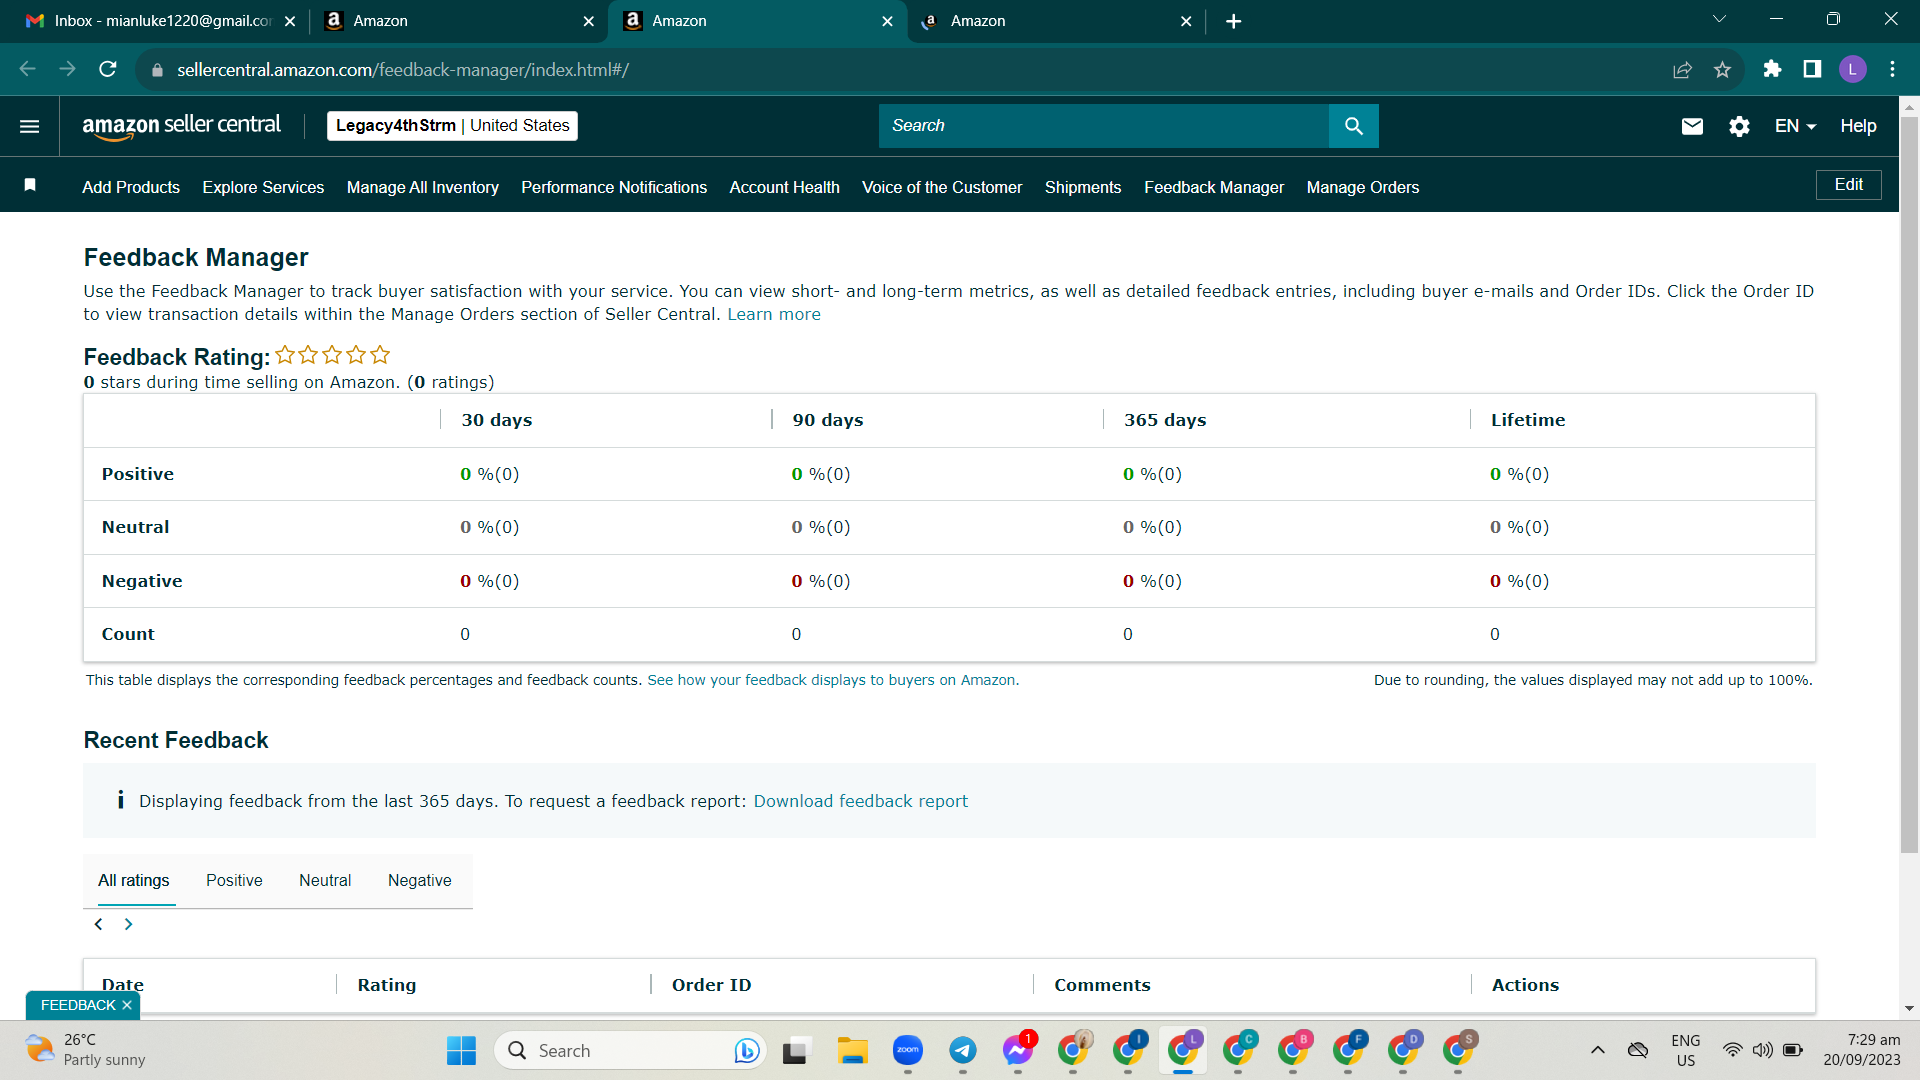This screenshot has width=1920, height=1080.
Task: Open the settings gear icon
Action: pyautogui.click(x=1739, y=126)
